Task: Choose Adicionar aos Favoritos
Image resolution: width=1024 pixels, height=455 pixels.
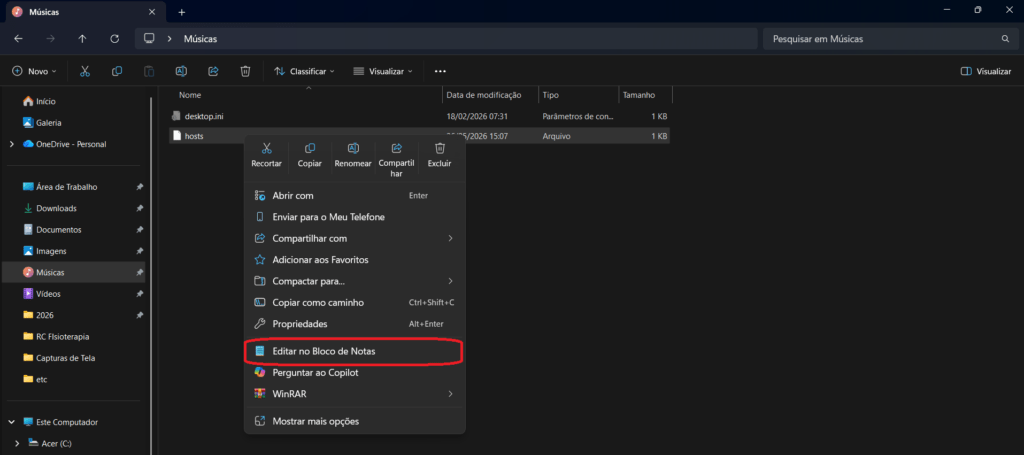Action: coord(355,260)
